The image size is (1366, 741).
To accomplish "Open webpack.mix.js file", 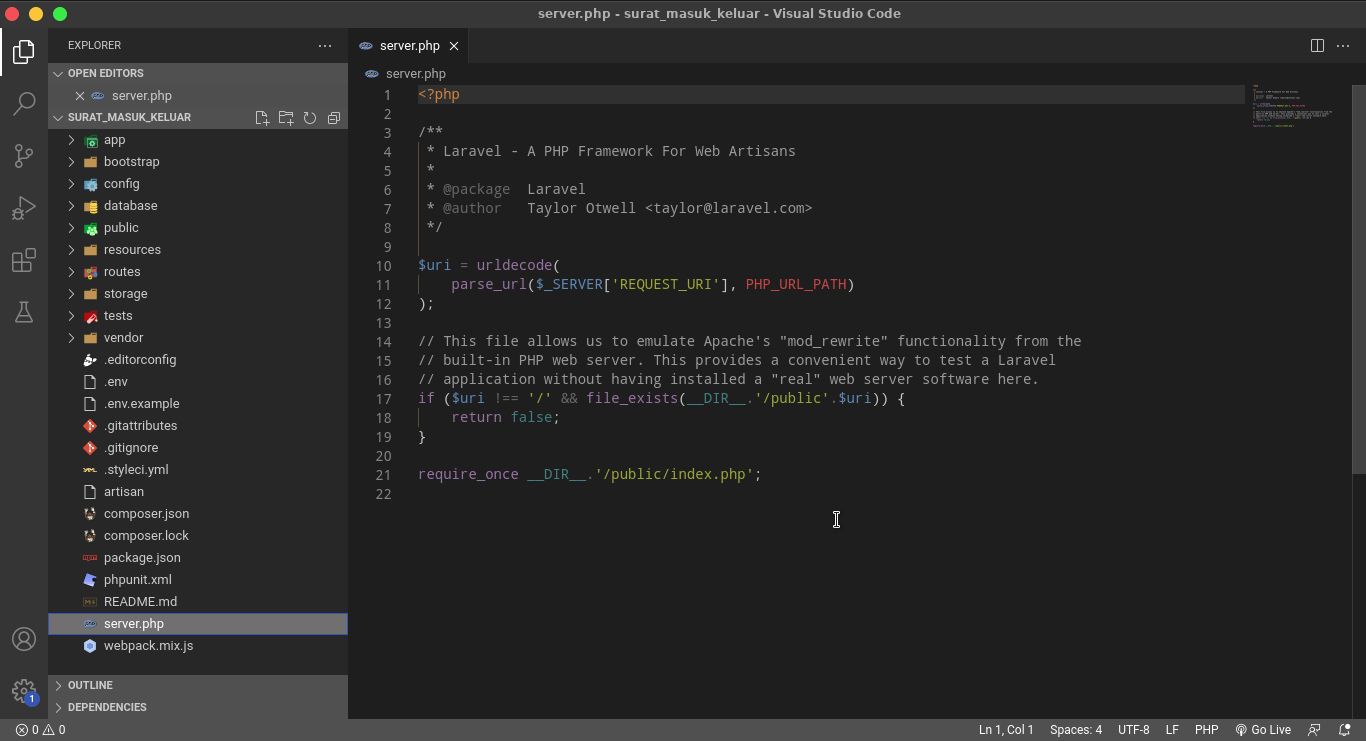I will click(x=198, y=646).
